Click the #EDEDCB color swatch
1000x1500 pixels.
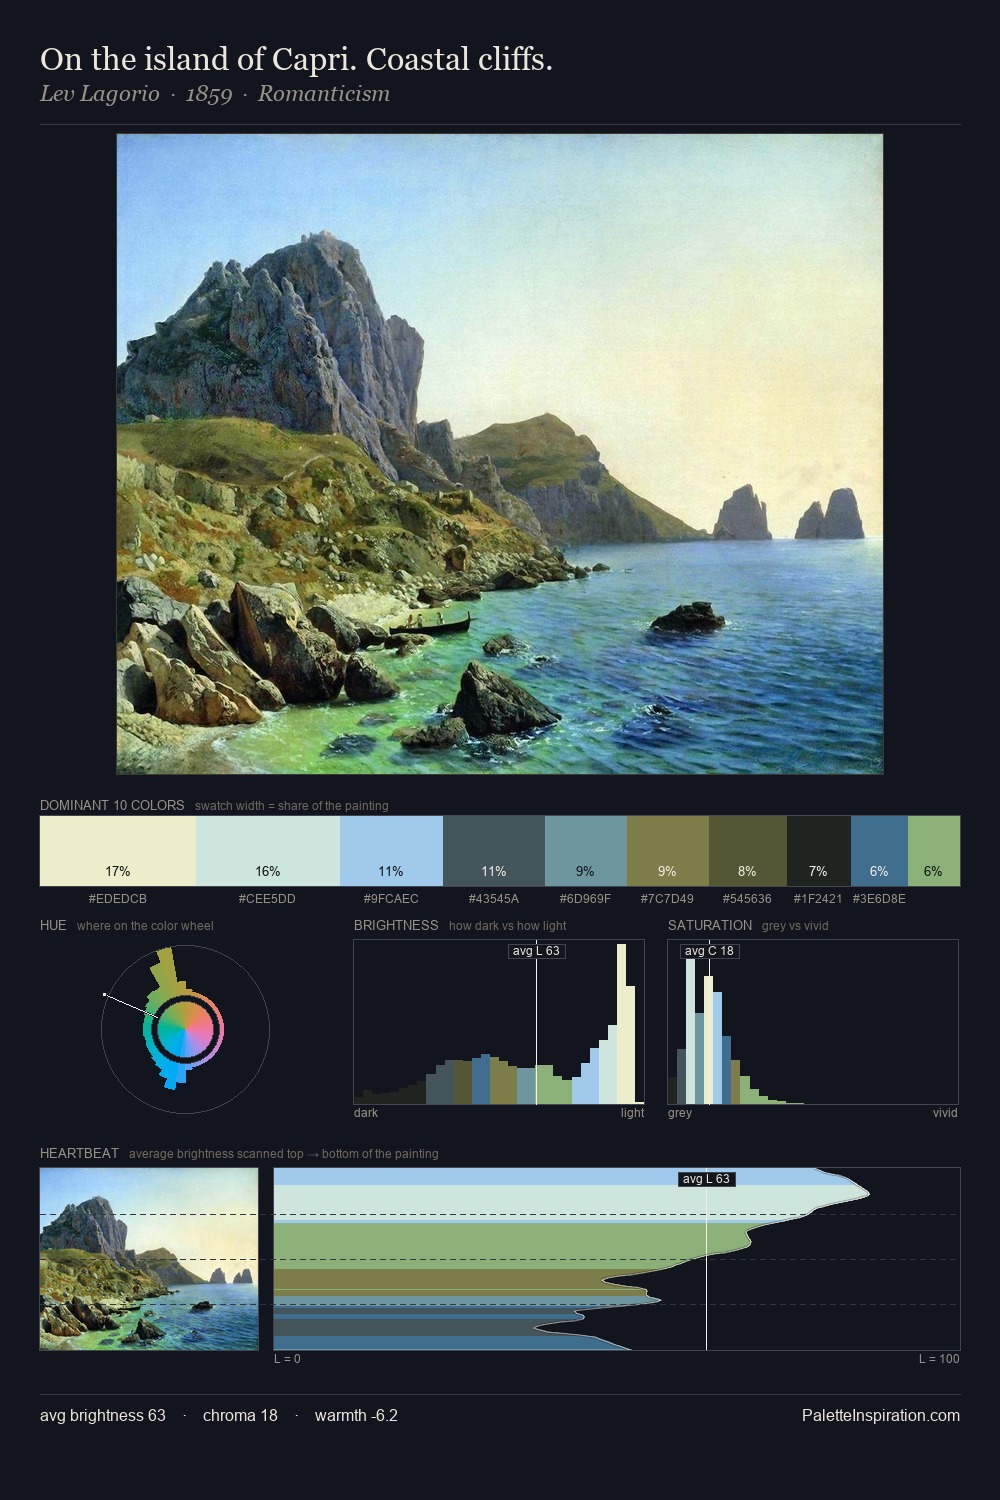(x=118, y=851)
